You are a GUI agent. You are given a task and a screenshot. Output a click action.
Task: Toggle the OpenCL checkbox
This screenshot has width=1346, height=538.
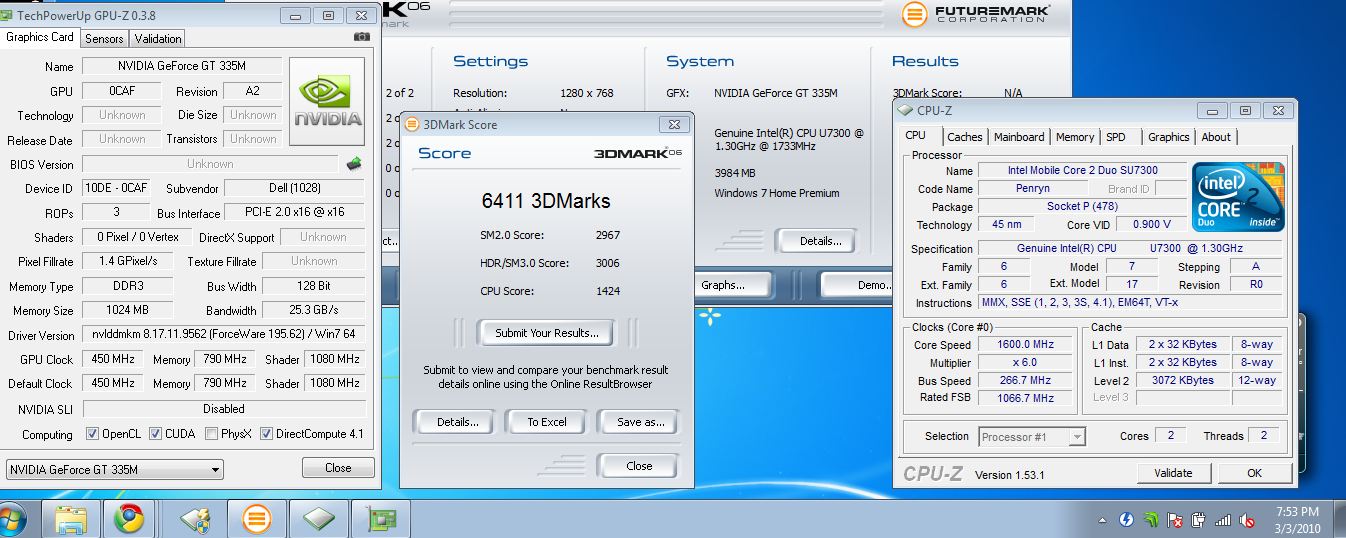92,434
